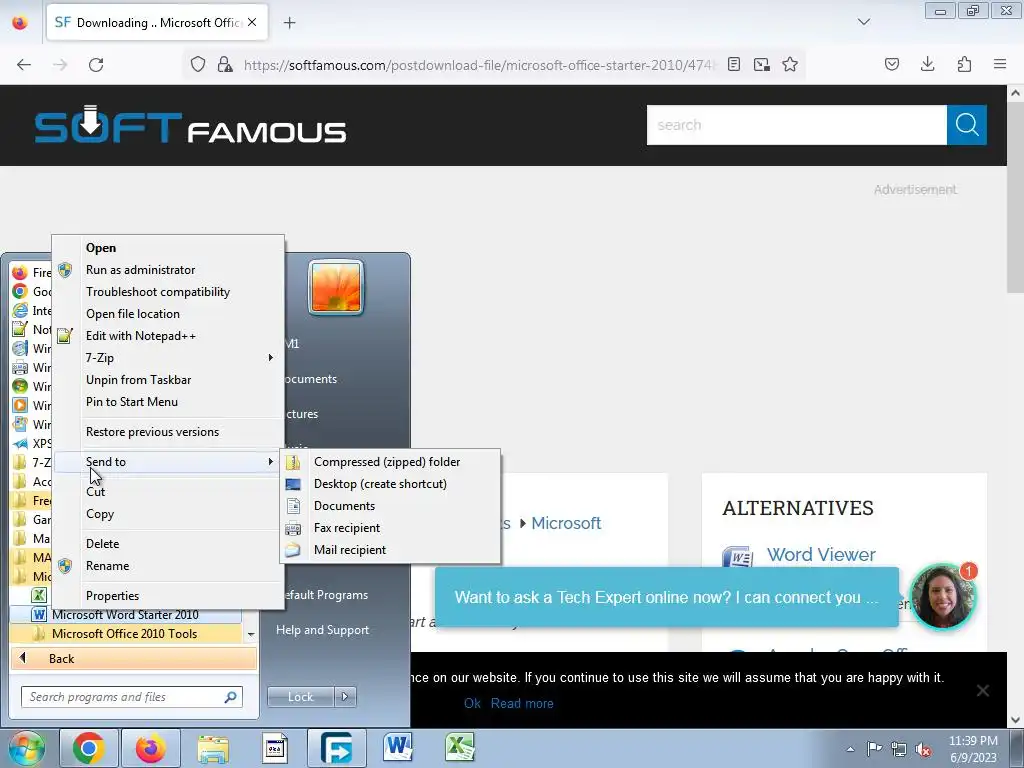Open Help and Support in Start menu
This screenshot has height=768, width=1024.
323,630
